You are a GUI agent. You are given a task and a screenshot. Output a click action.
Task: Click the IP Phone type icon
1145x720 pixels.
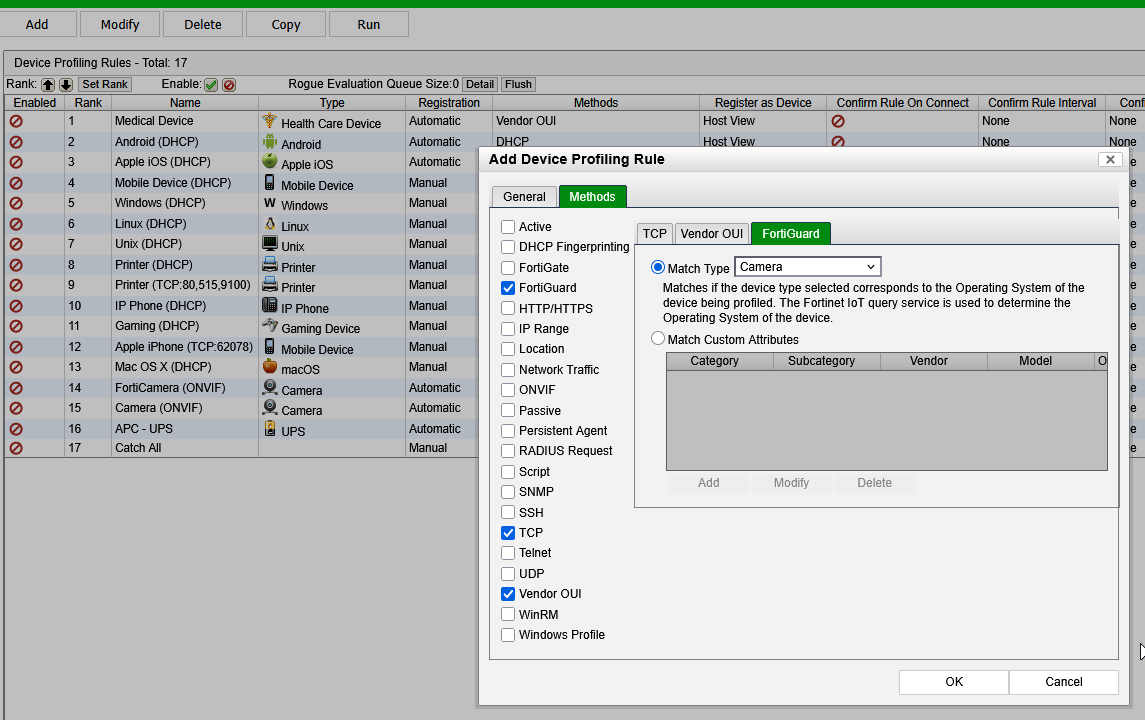pyautogui.click(x=269, y=305)
